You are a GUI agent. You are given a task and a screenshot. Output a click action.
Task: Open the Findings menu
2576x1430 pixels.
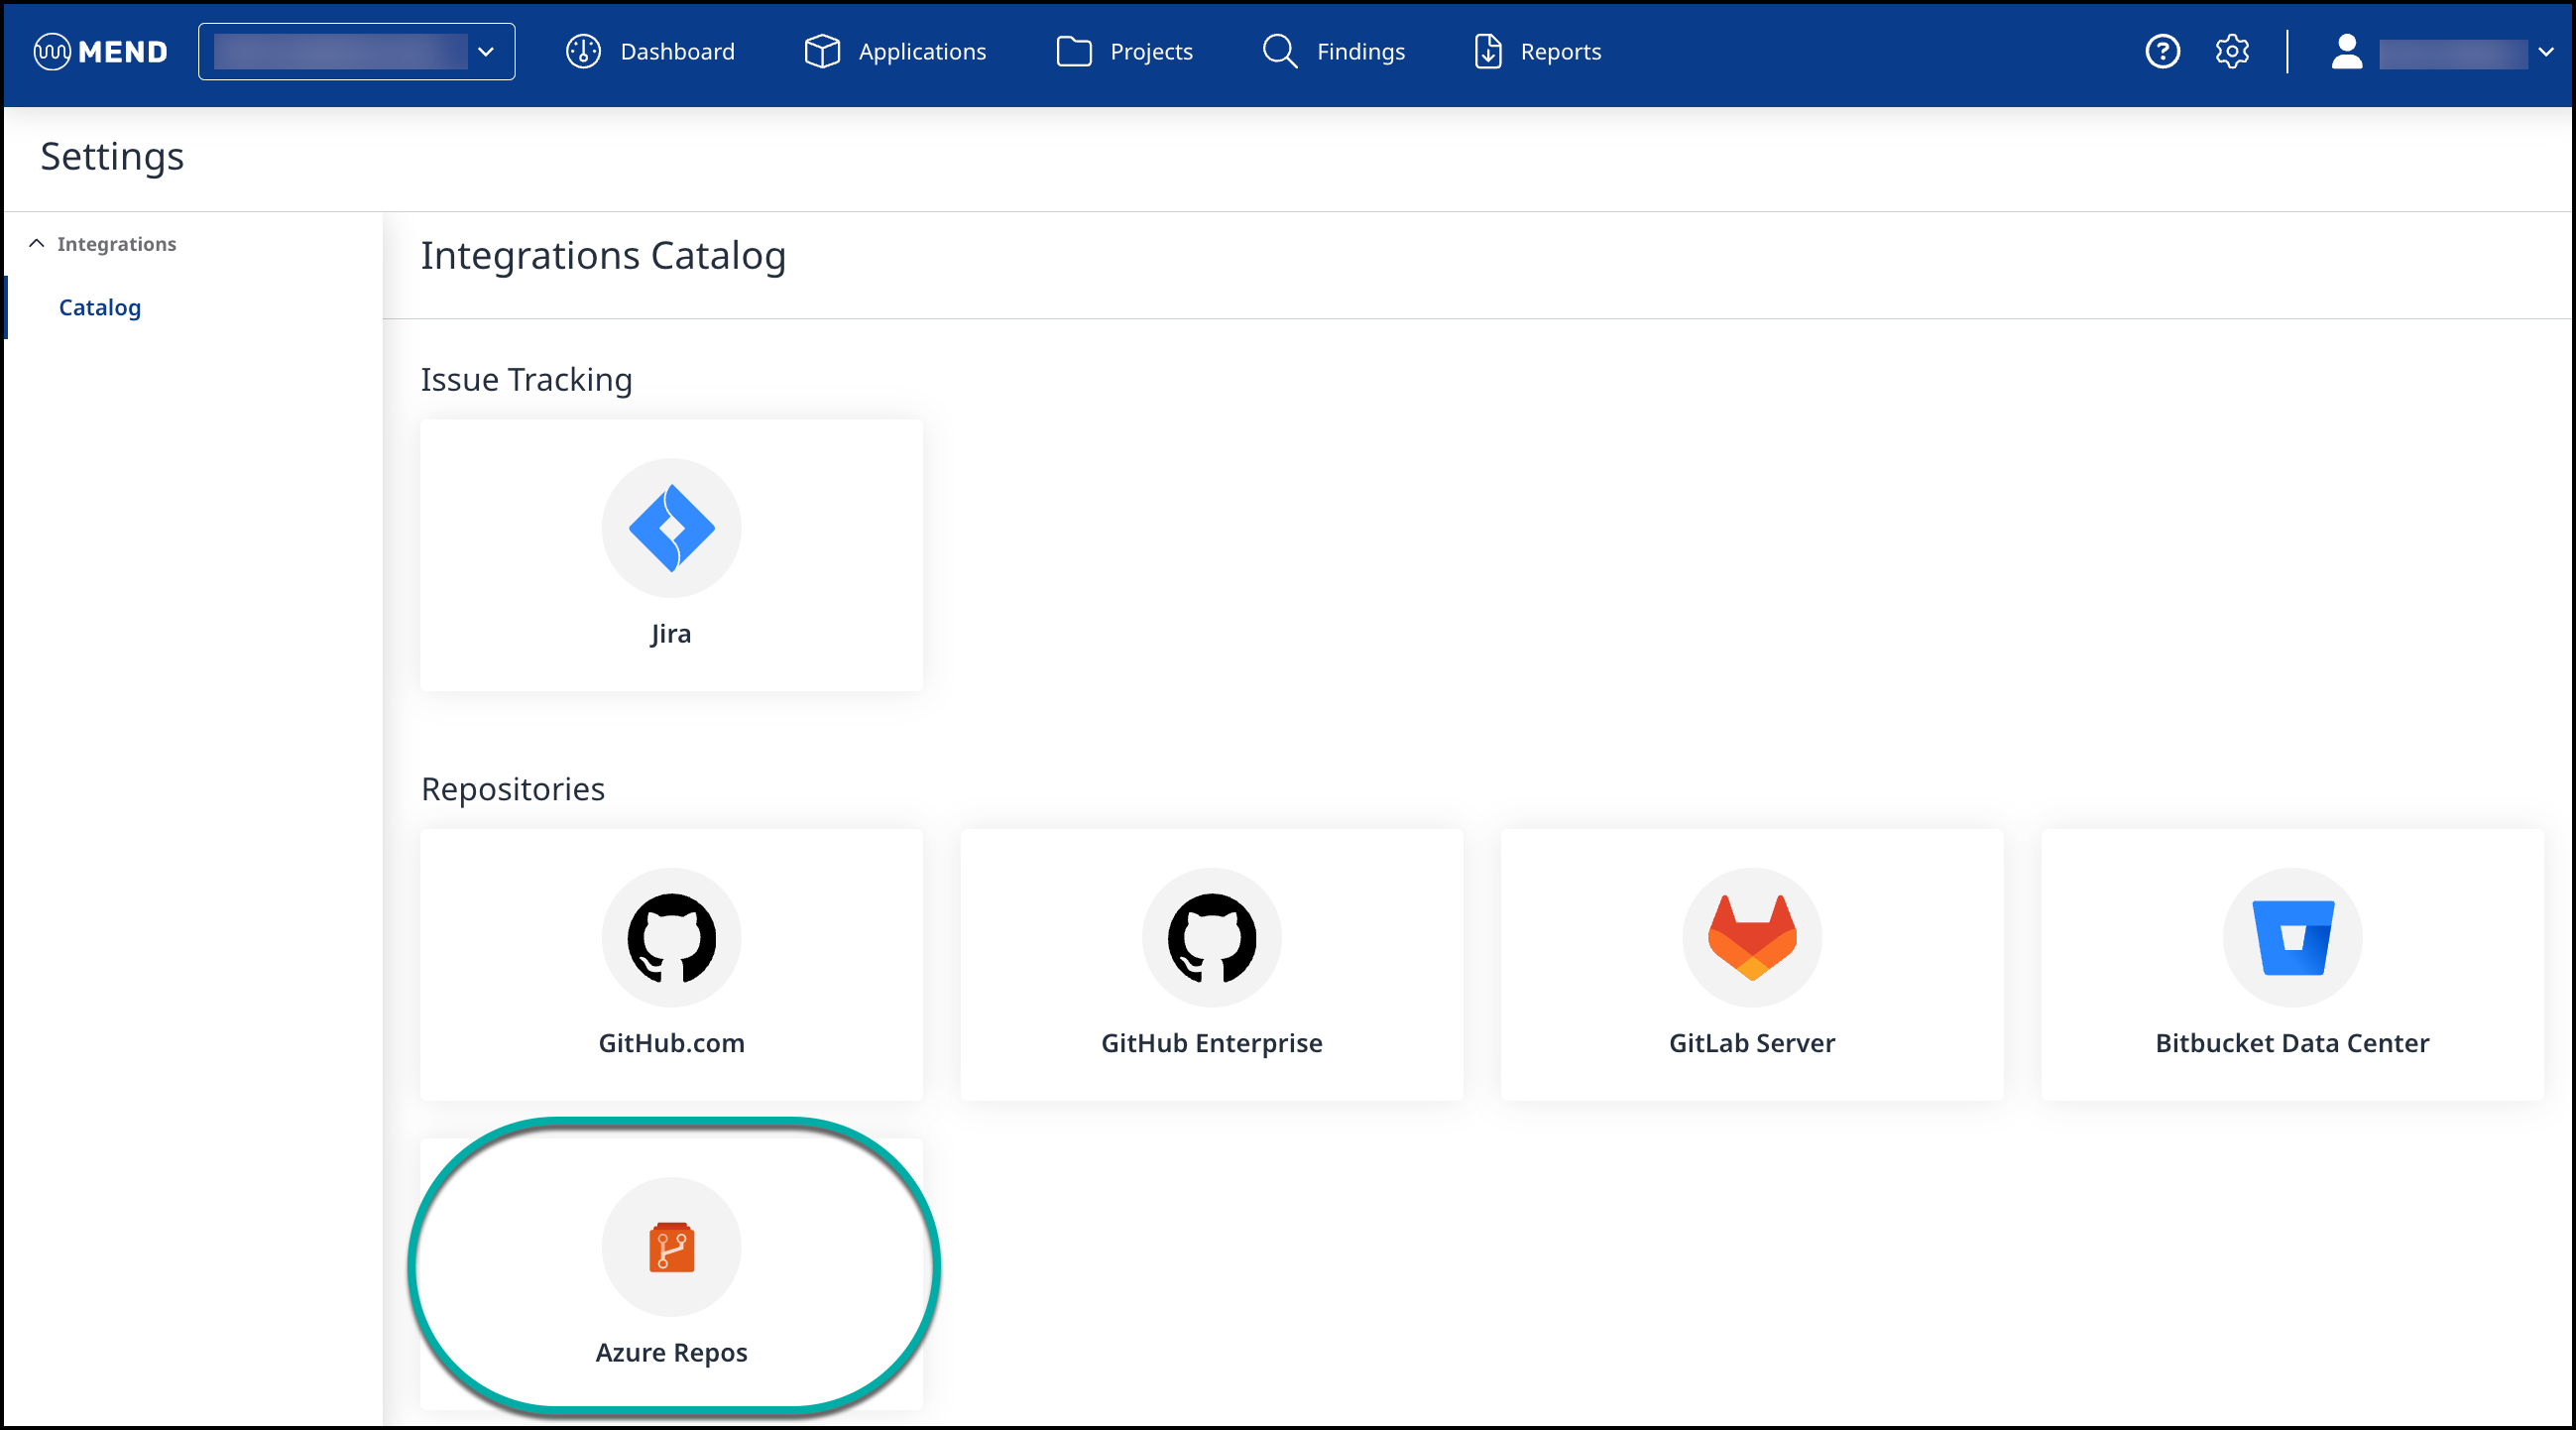[1360, 52]
